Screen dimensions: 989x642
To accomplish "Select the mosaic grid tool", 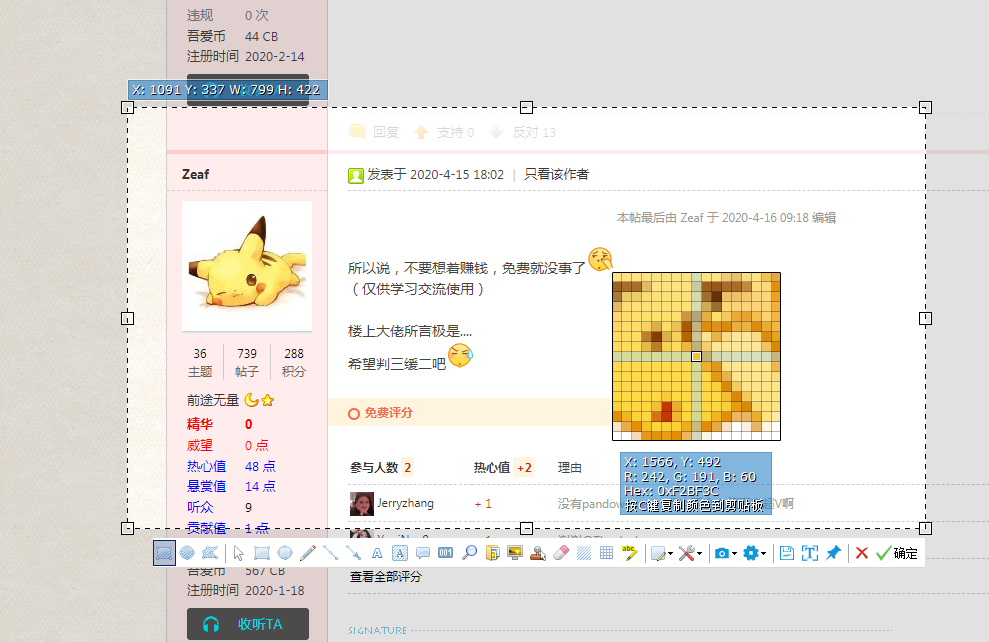I will click(606, 553).
